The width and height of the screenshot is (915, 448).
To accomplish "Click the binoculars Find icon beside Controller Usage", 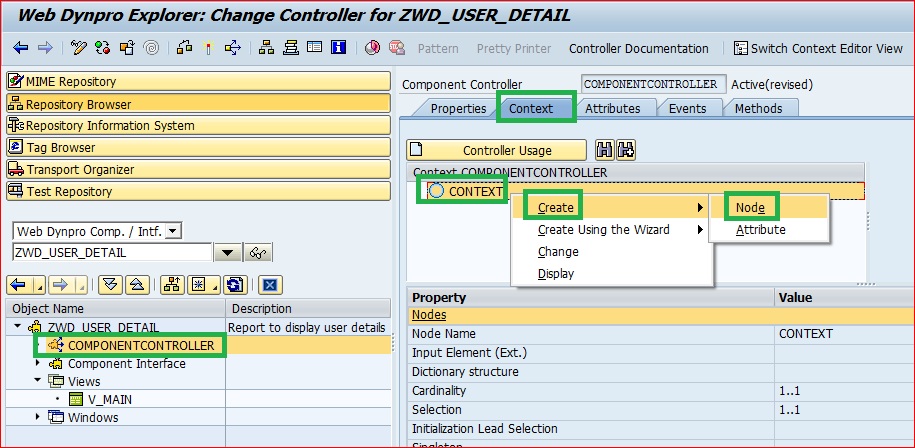I will 605,150.
